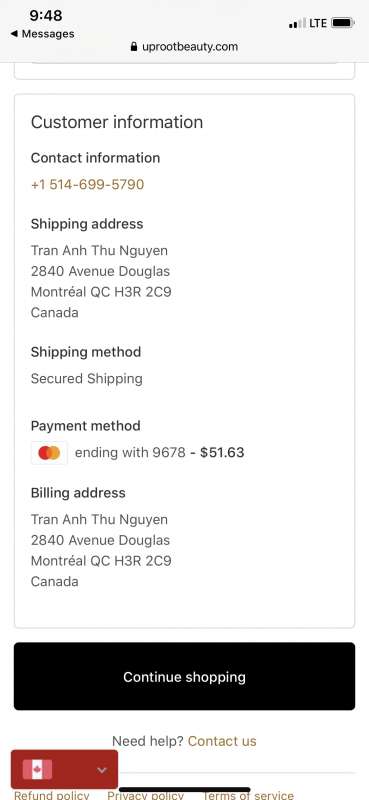Open the Refund policy link
This screenshot has height=800, width=369.
point(52,795)
